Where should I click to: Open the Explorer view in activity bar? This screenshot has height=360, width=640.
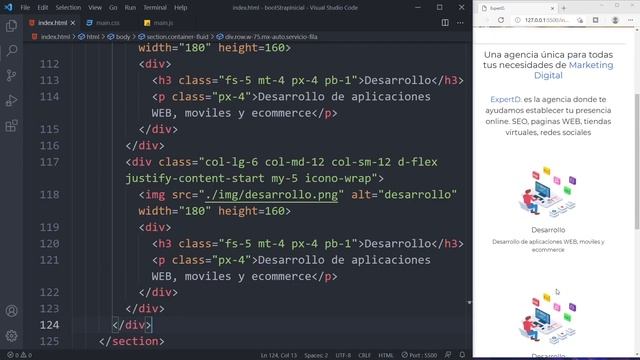(11, 26)
